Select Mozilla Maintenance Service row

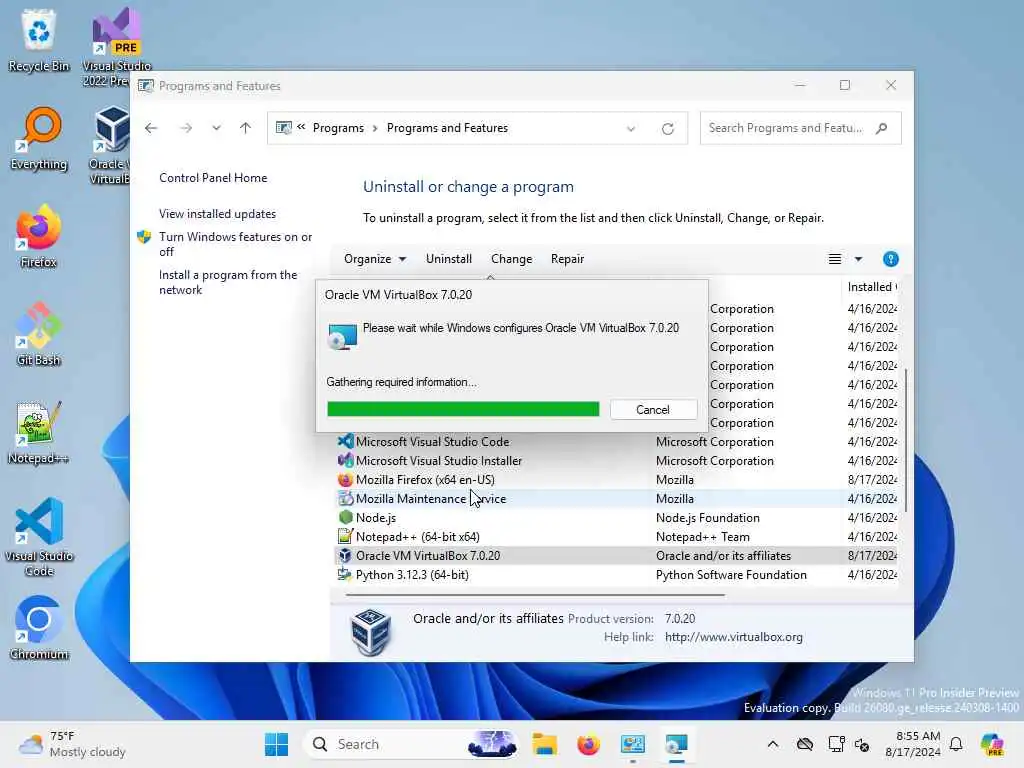(617, 499)
